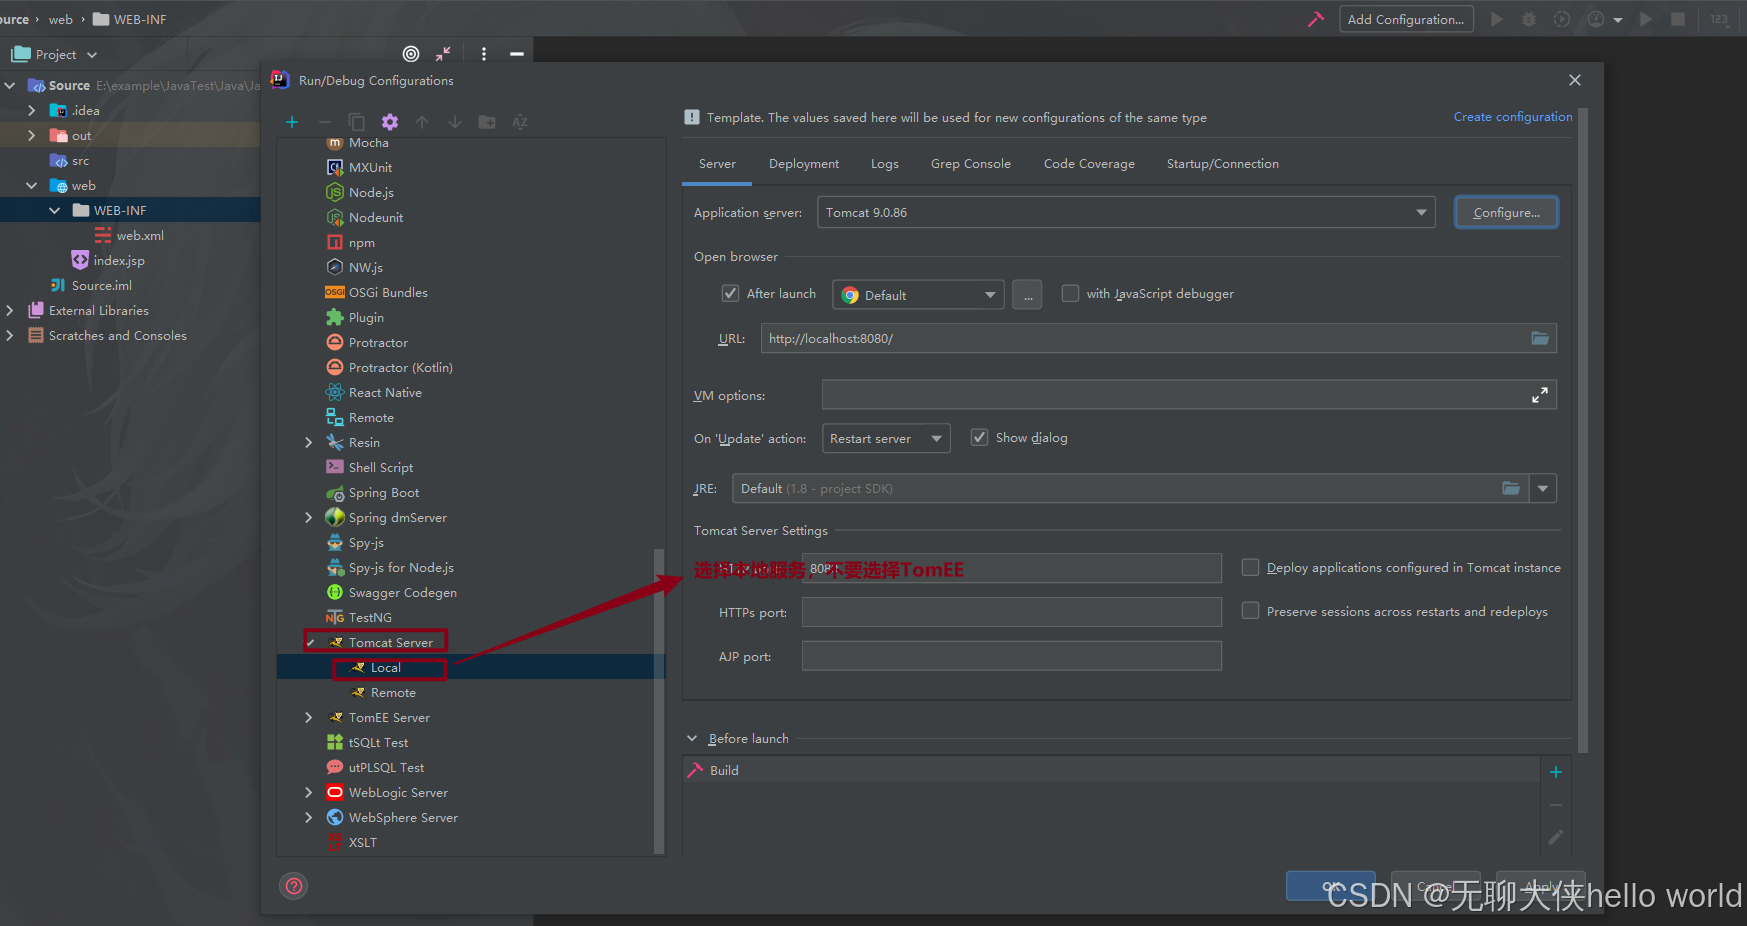This screenshot has height=926, width=1747.
Task: Select Node.js configuration type
Action: coord(371,193)
